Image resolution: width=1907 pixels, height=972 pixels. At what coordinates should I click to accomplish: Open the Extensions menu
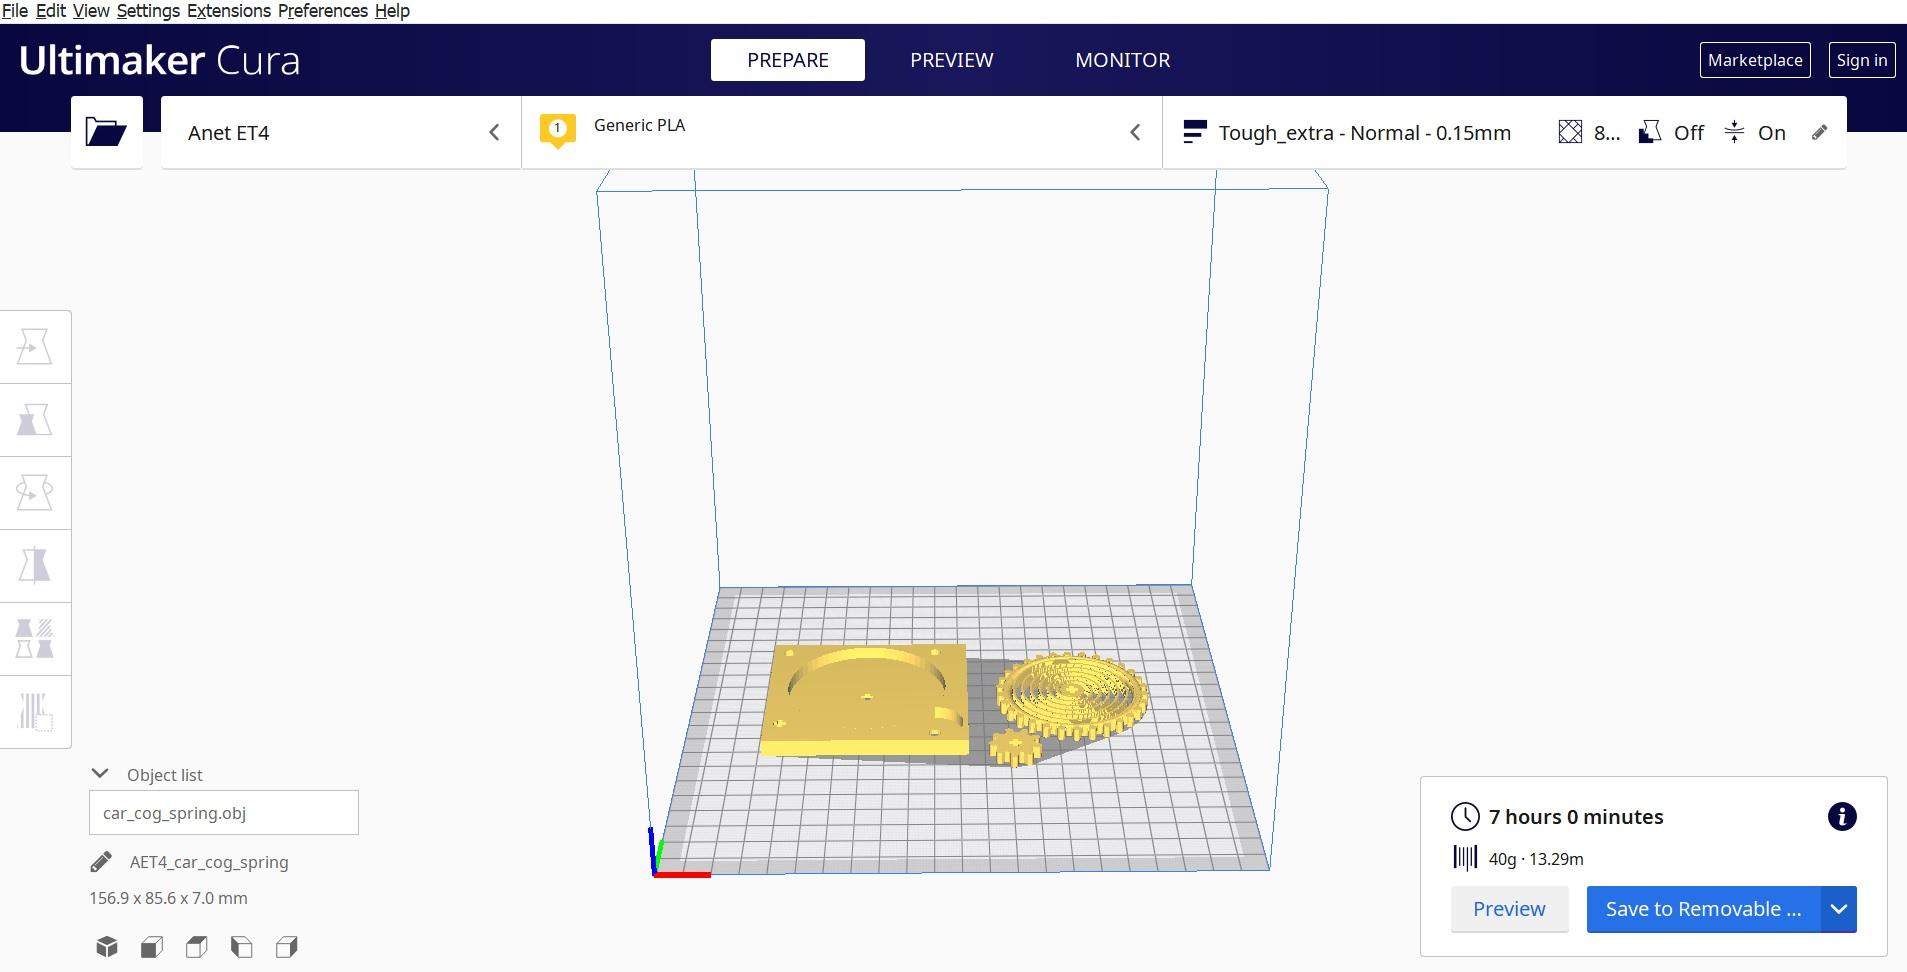click(x=228, y=11)
